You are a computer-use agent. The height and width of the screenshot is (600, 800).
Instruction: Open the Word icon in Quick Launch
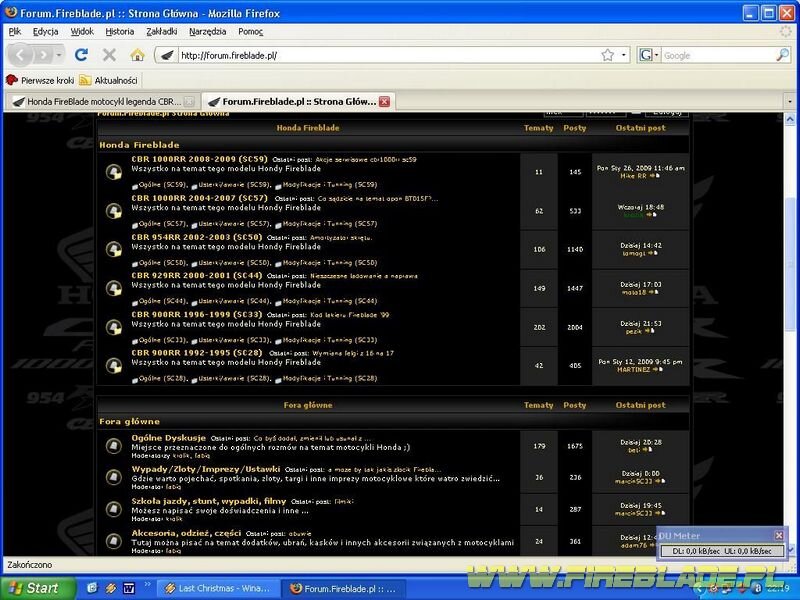(x=129, y=588)
